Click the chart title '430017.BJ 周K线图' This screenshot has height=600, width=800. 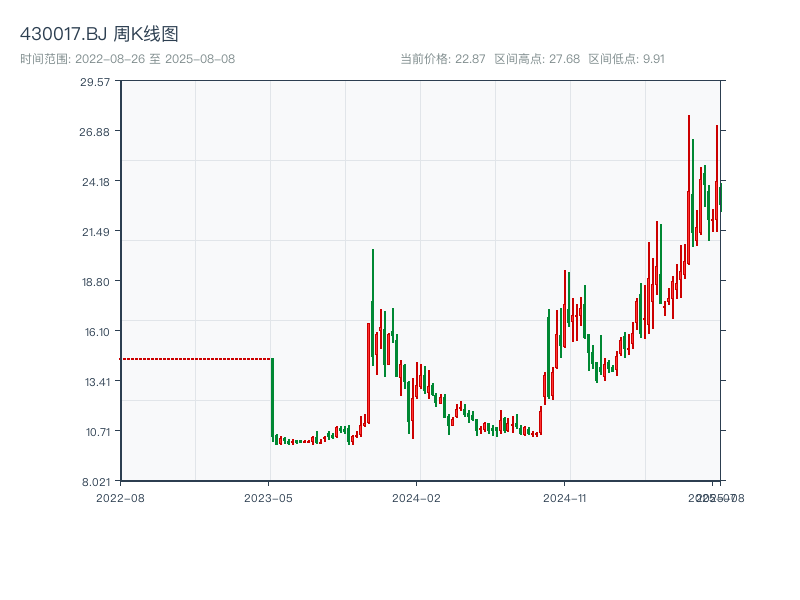tap(99, 34)
